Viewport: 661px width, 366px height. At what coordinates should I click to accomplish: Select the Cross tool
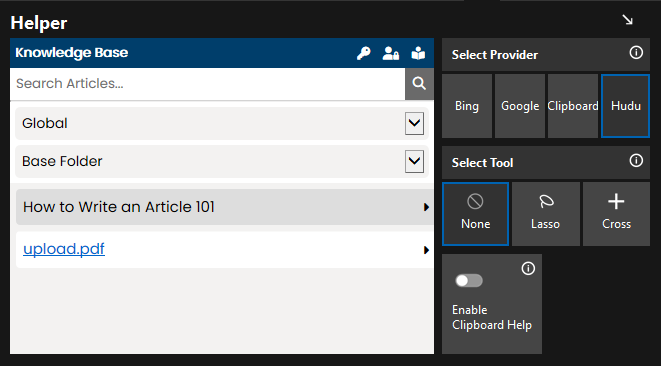(x=616, y=214)
